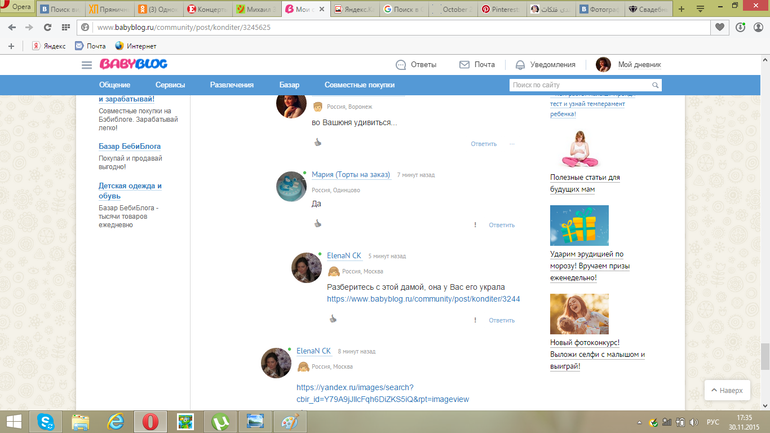
Task: Report Мария's comment with the exclamation mark
Action: point(474,225)
